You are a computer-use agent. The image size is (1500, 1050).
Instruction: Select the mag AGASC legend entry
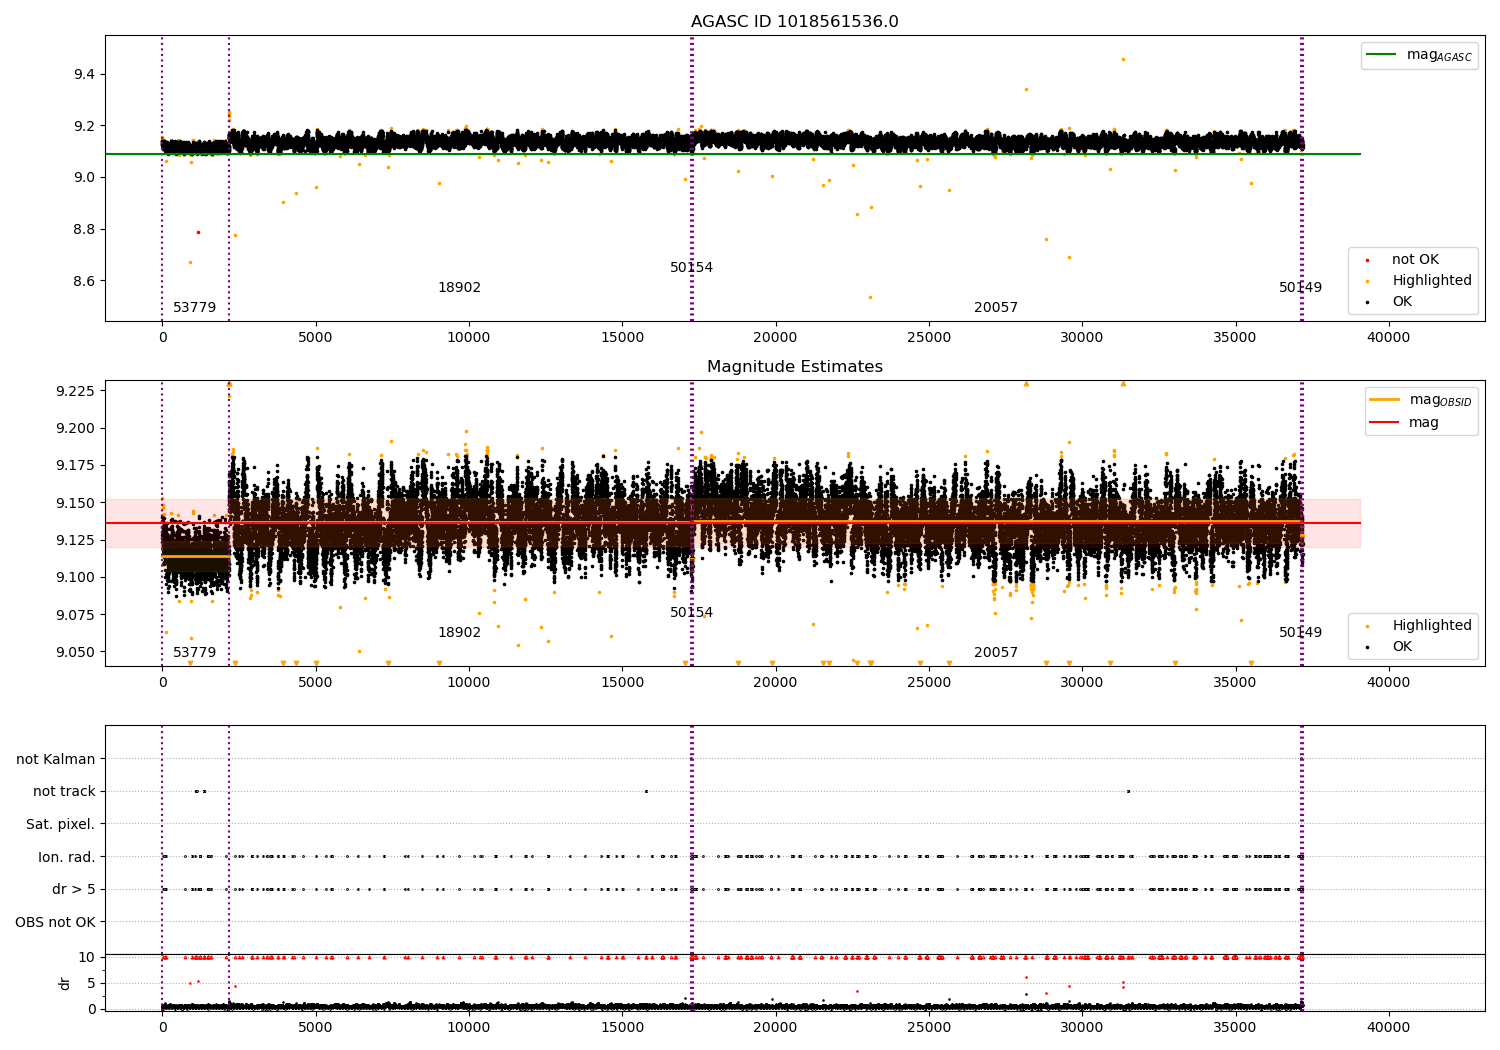(1419, 55)
